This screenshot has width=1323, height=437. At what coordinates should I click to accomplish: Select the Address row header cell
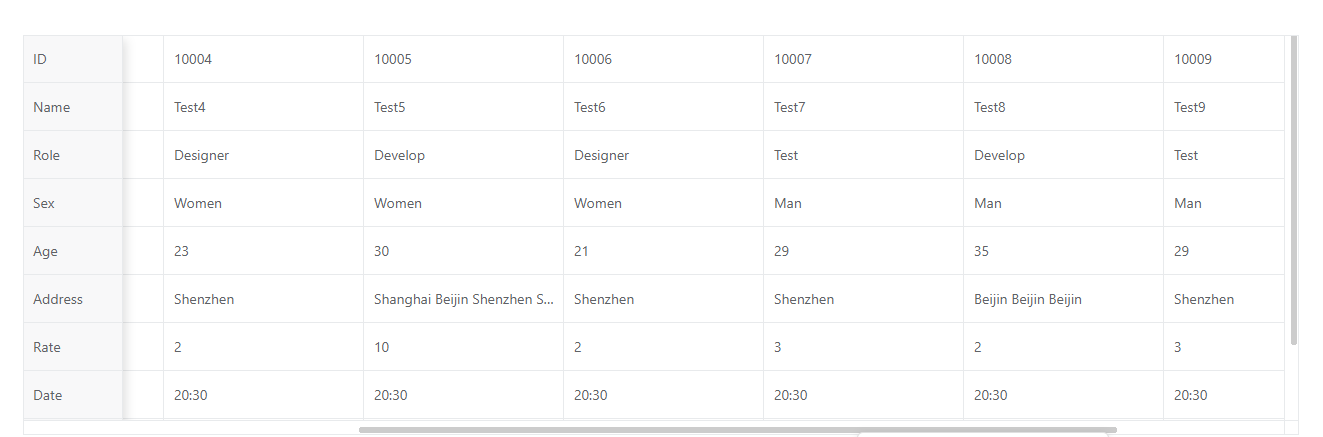pos(72,299)
